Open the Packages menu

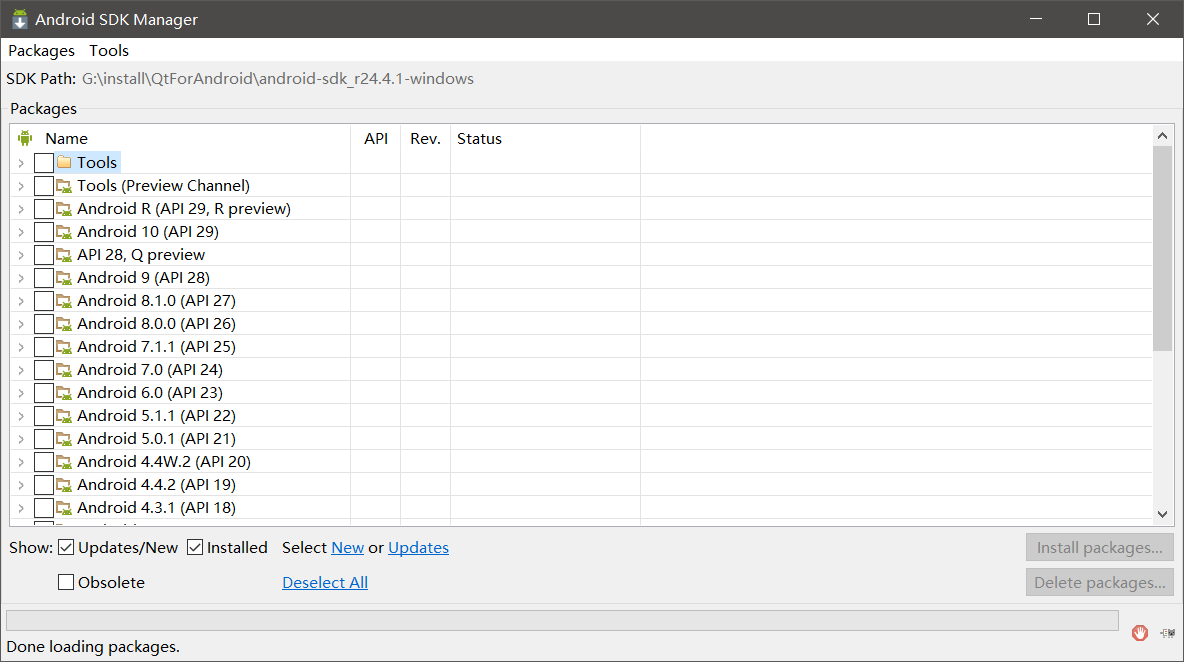(x=41, y=50)
